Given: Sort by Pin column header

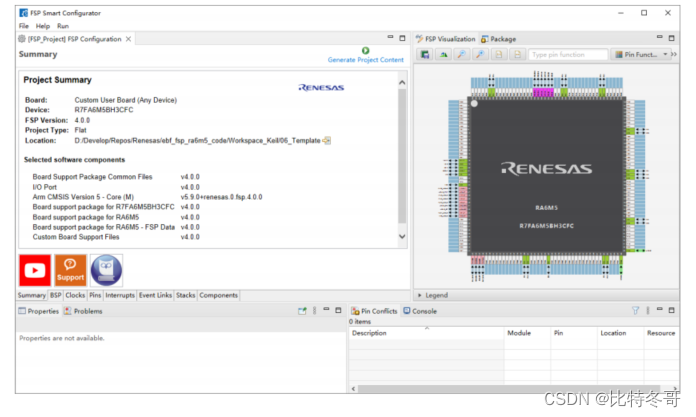Looking at the screenshot, I should tap(574, 333).
